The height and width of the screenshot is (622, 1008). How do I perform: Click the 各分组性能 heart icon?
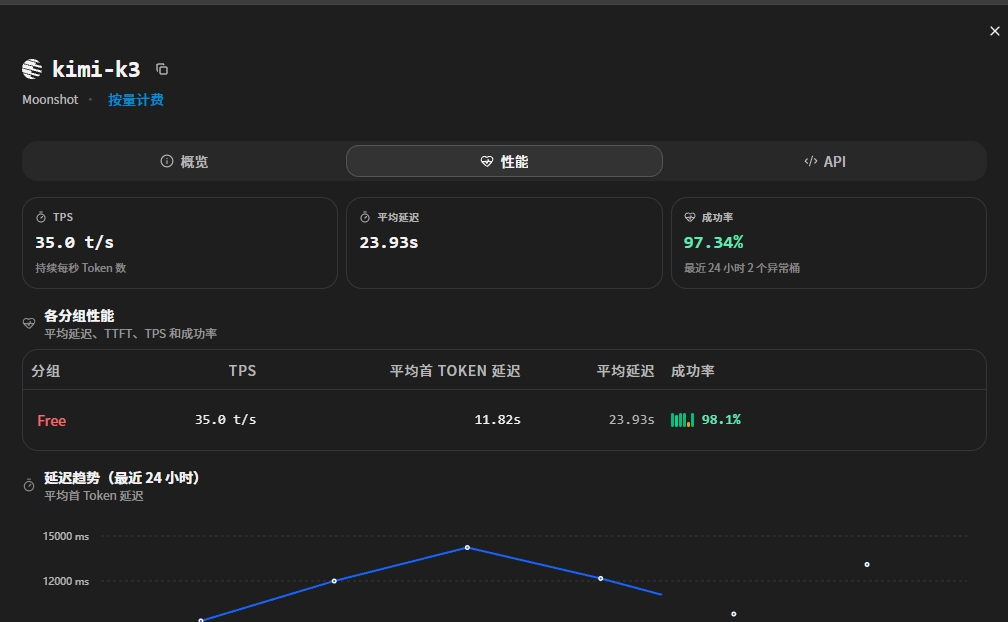click(29, 323)
